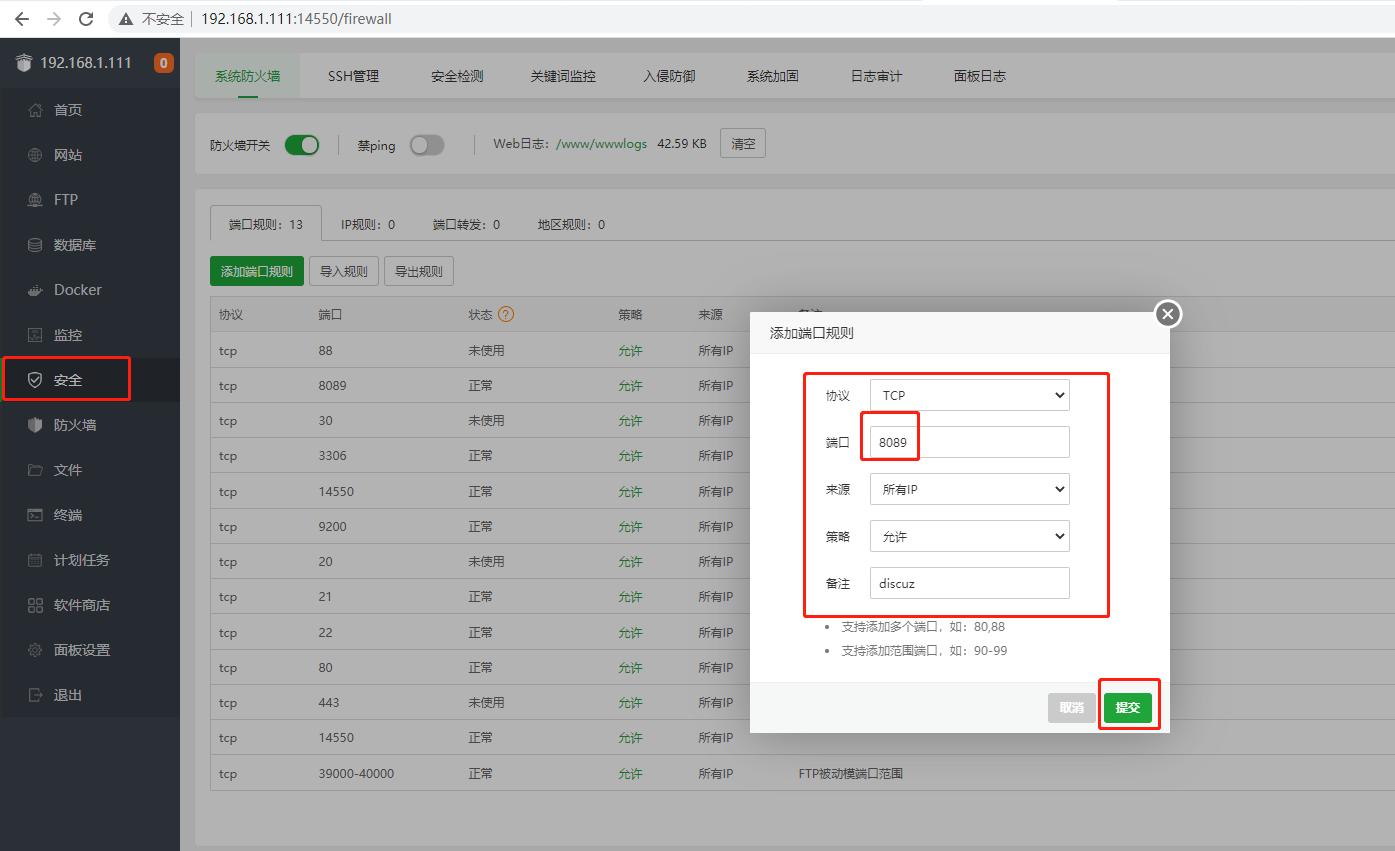Click the 取消 cancel button
The height and width of the screenshot is (851, 1395).
(1072, 707)
